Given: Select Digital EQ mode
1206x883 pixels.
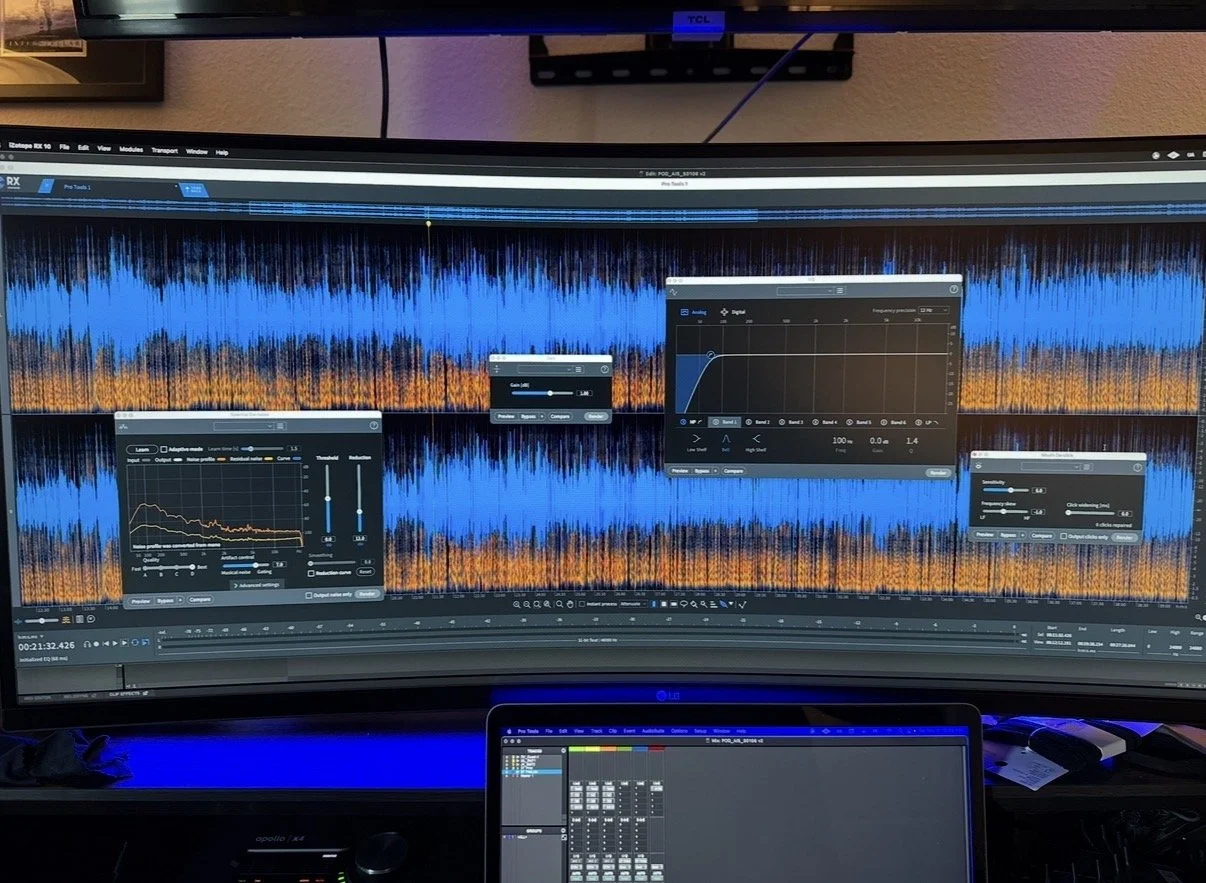Looking at the screenshot, I should (733, 312).
